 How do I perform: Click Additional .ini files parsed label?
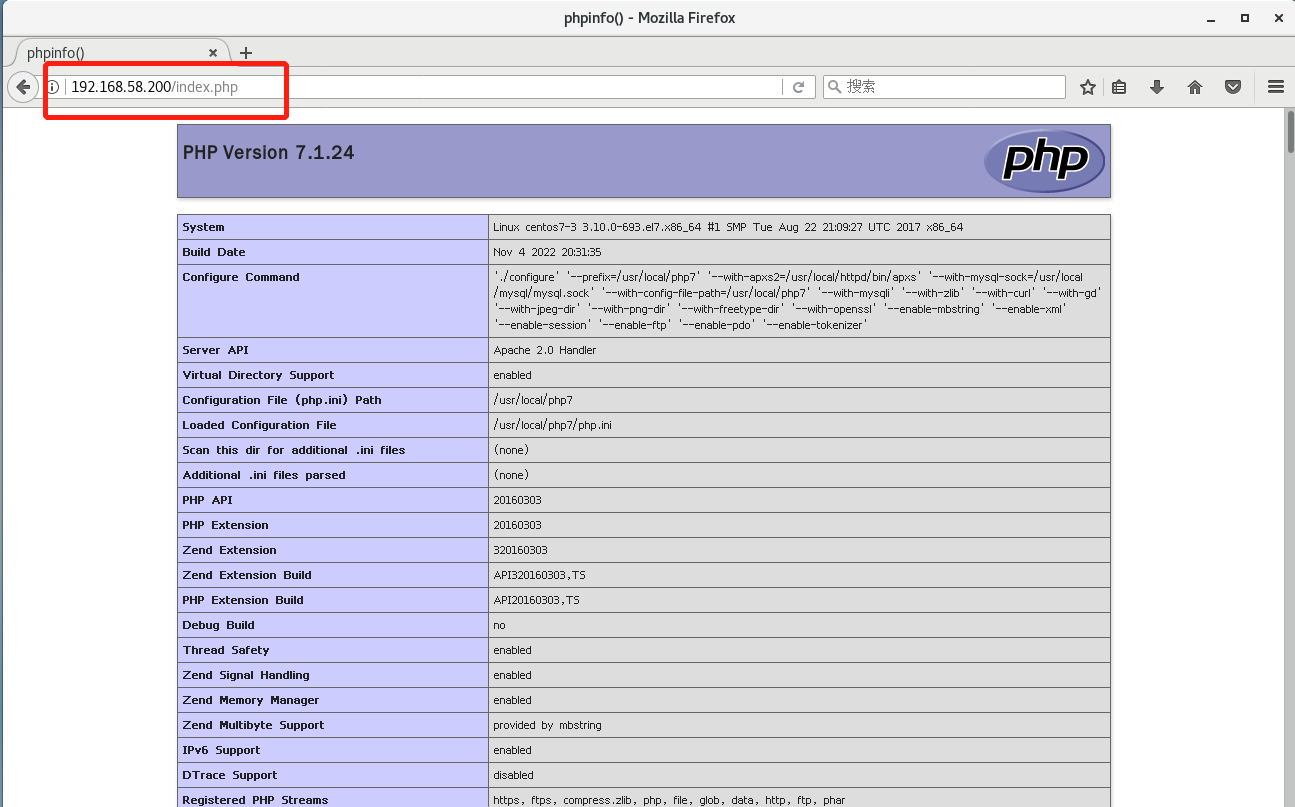tap(263, 475)
